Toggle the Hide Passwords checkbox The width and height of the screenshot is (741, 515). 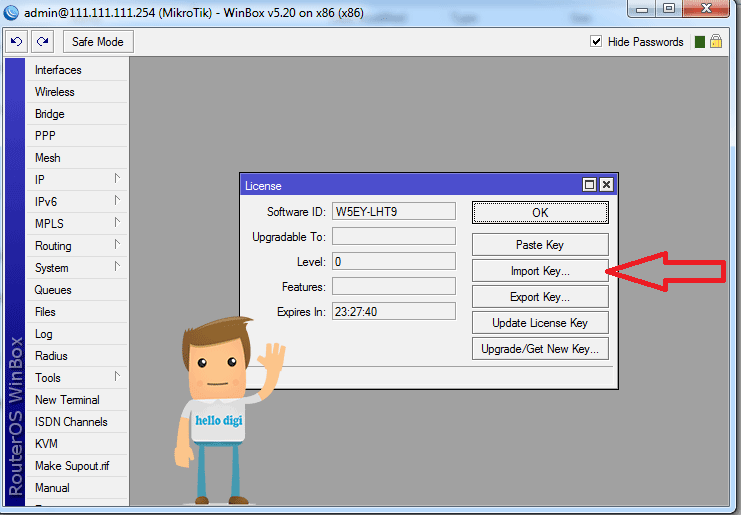click(596, 42)
